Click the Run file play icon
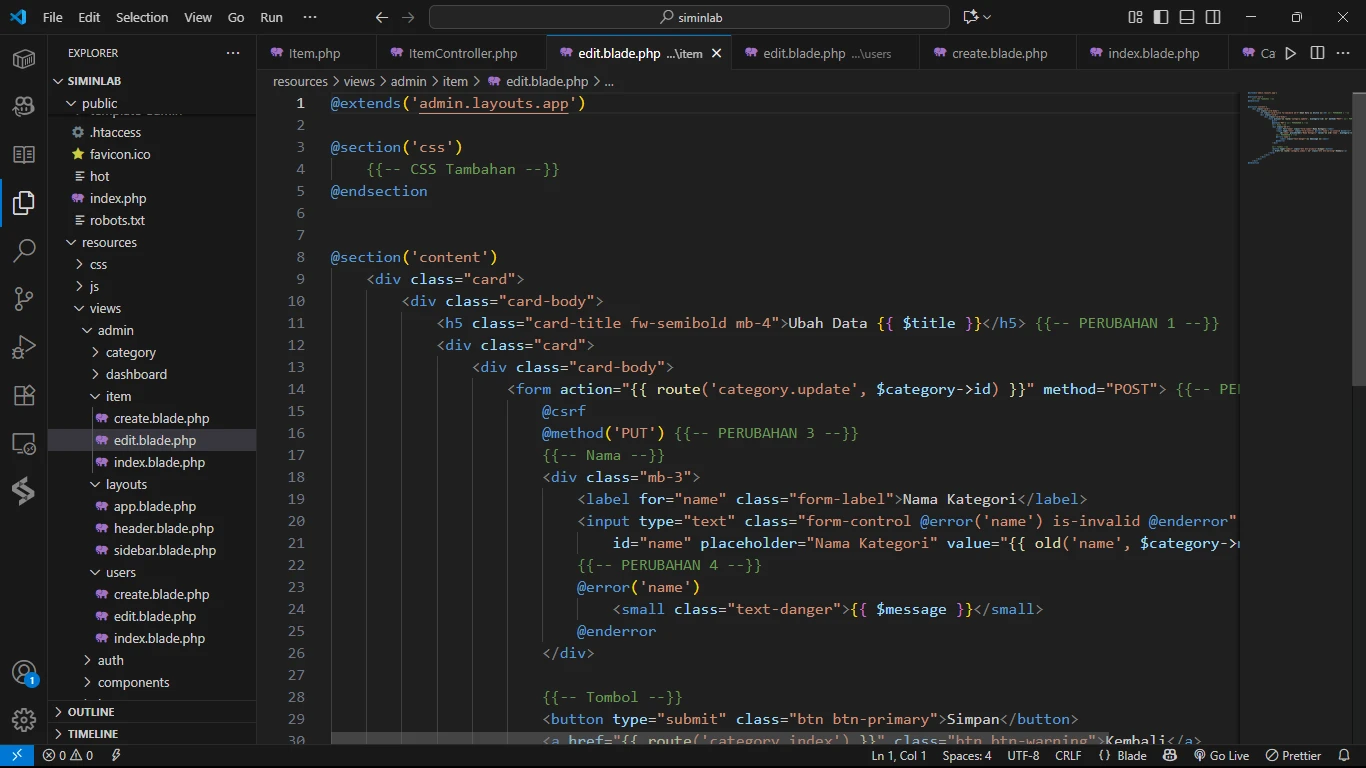The height and width of the screenshot is (768, 1366). [x=1291, y=53]
